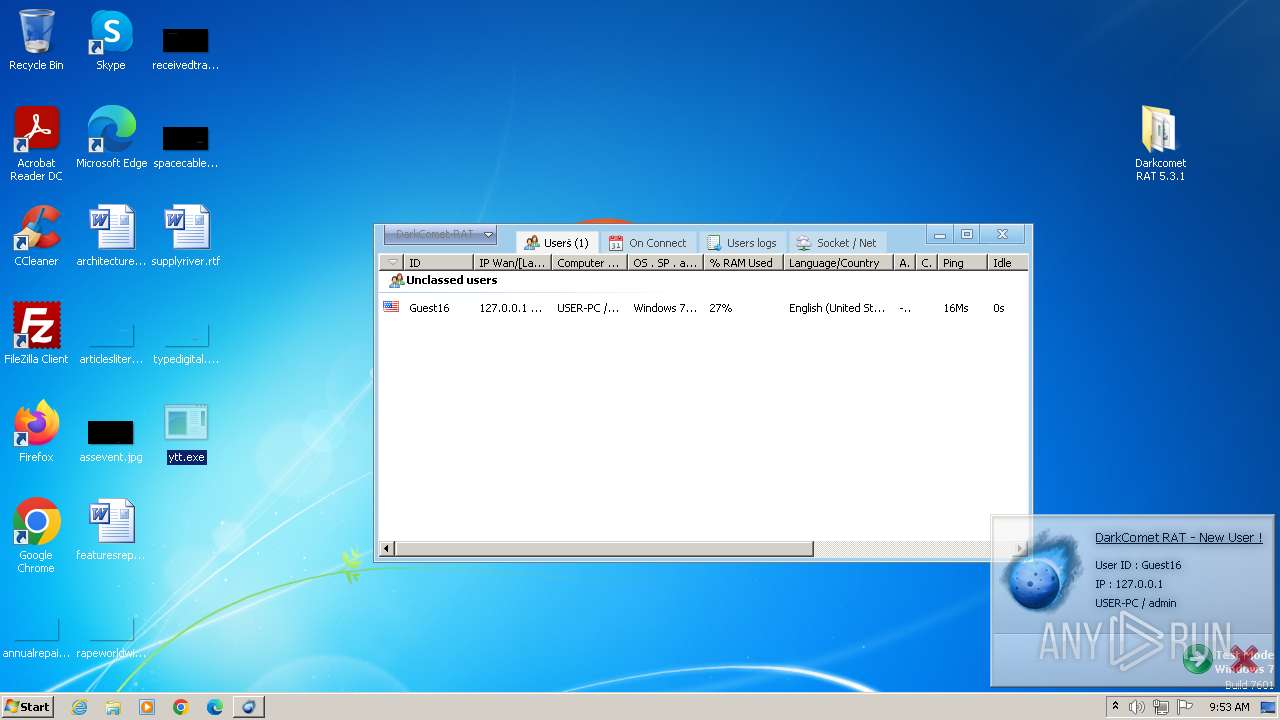Select the ytt.exe desktop file
The image size is (1280, 720).
click(x=186, y=433)
